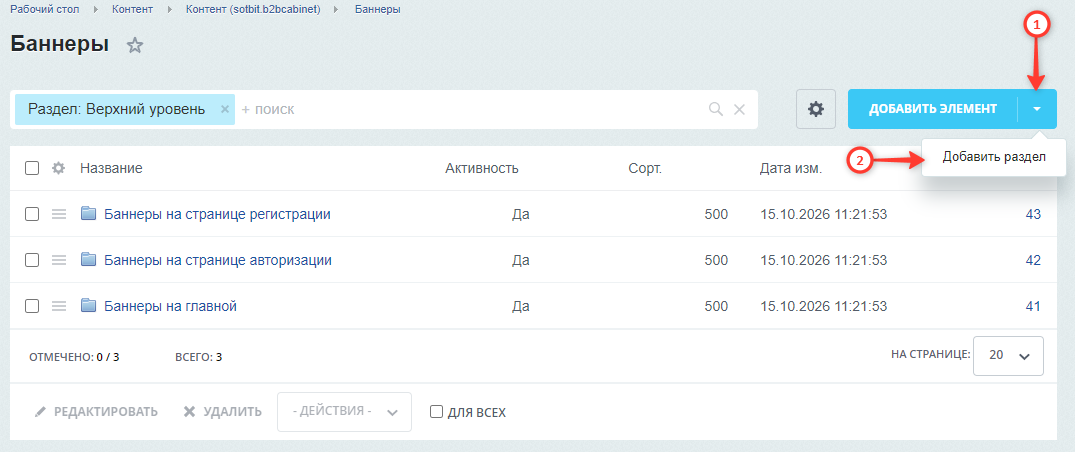Click folder icon of 'Баннеры на странице авторизации'
This screenshot has height=452, width=1075.
(x=88, y=260)
